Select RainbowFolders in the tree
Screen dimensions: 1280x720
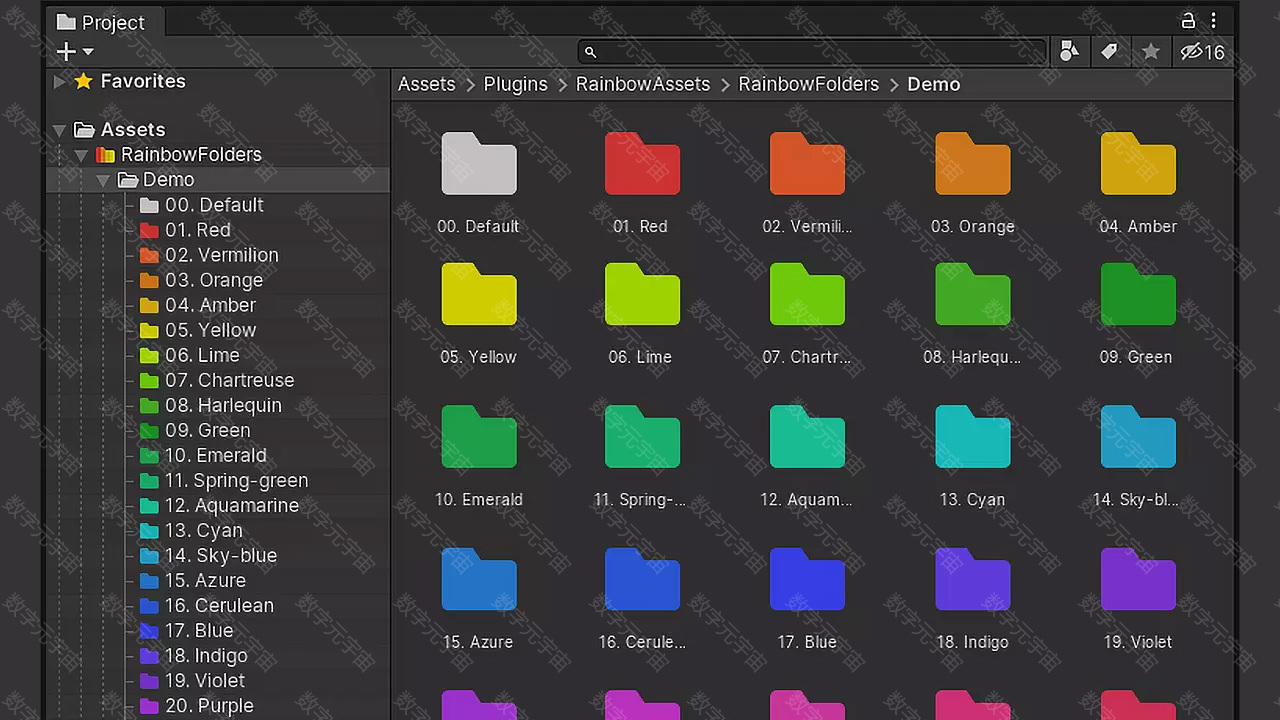pyautogui.click(x=191, y=155)
